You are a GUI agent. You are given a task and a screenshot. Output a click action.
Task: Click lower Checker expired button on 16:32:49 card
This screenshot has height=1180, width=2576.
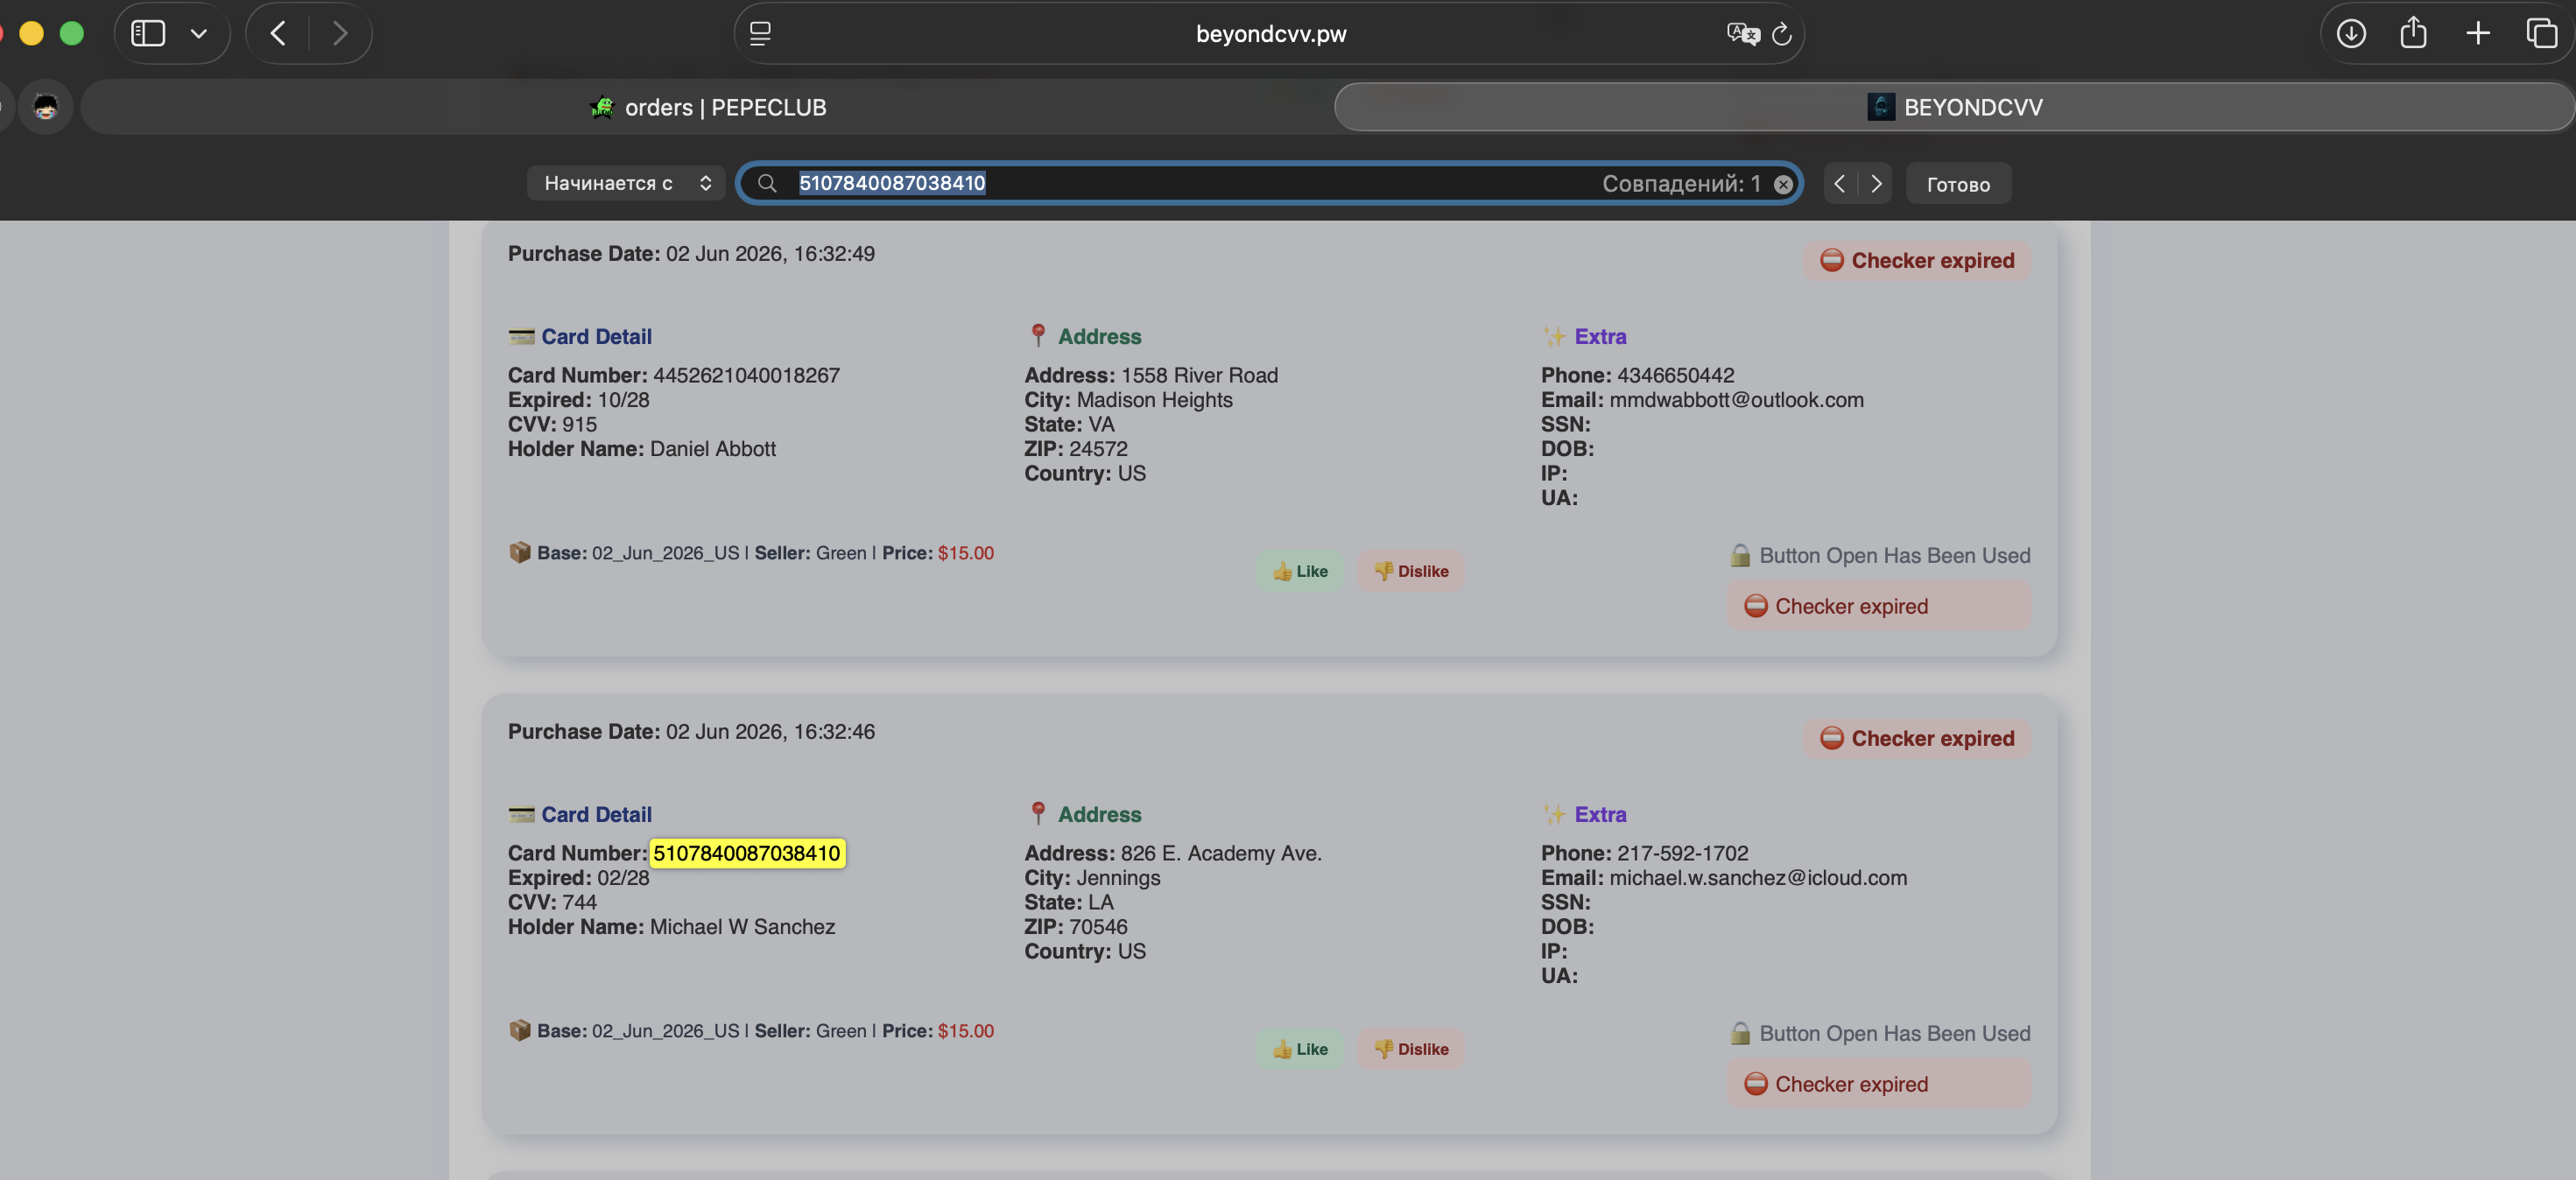tap(1879, 606)
